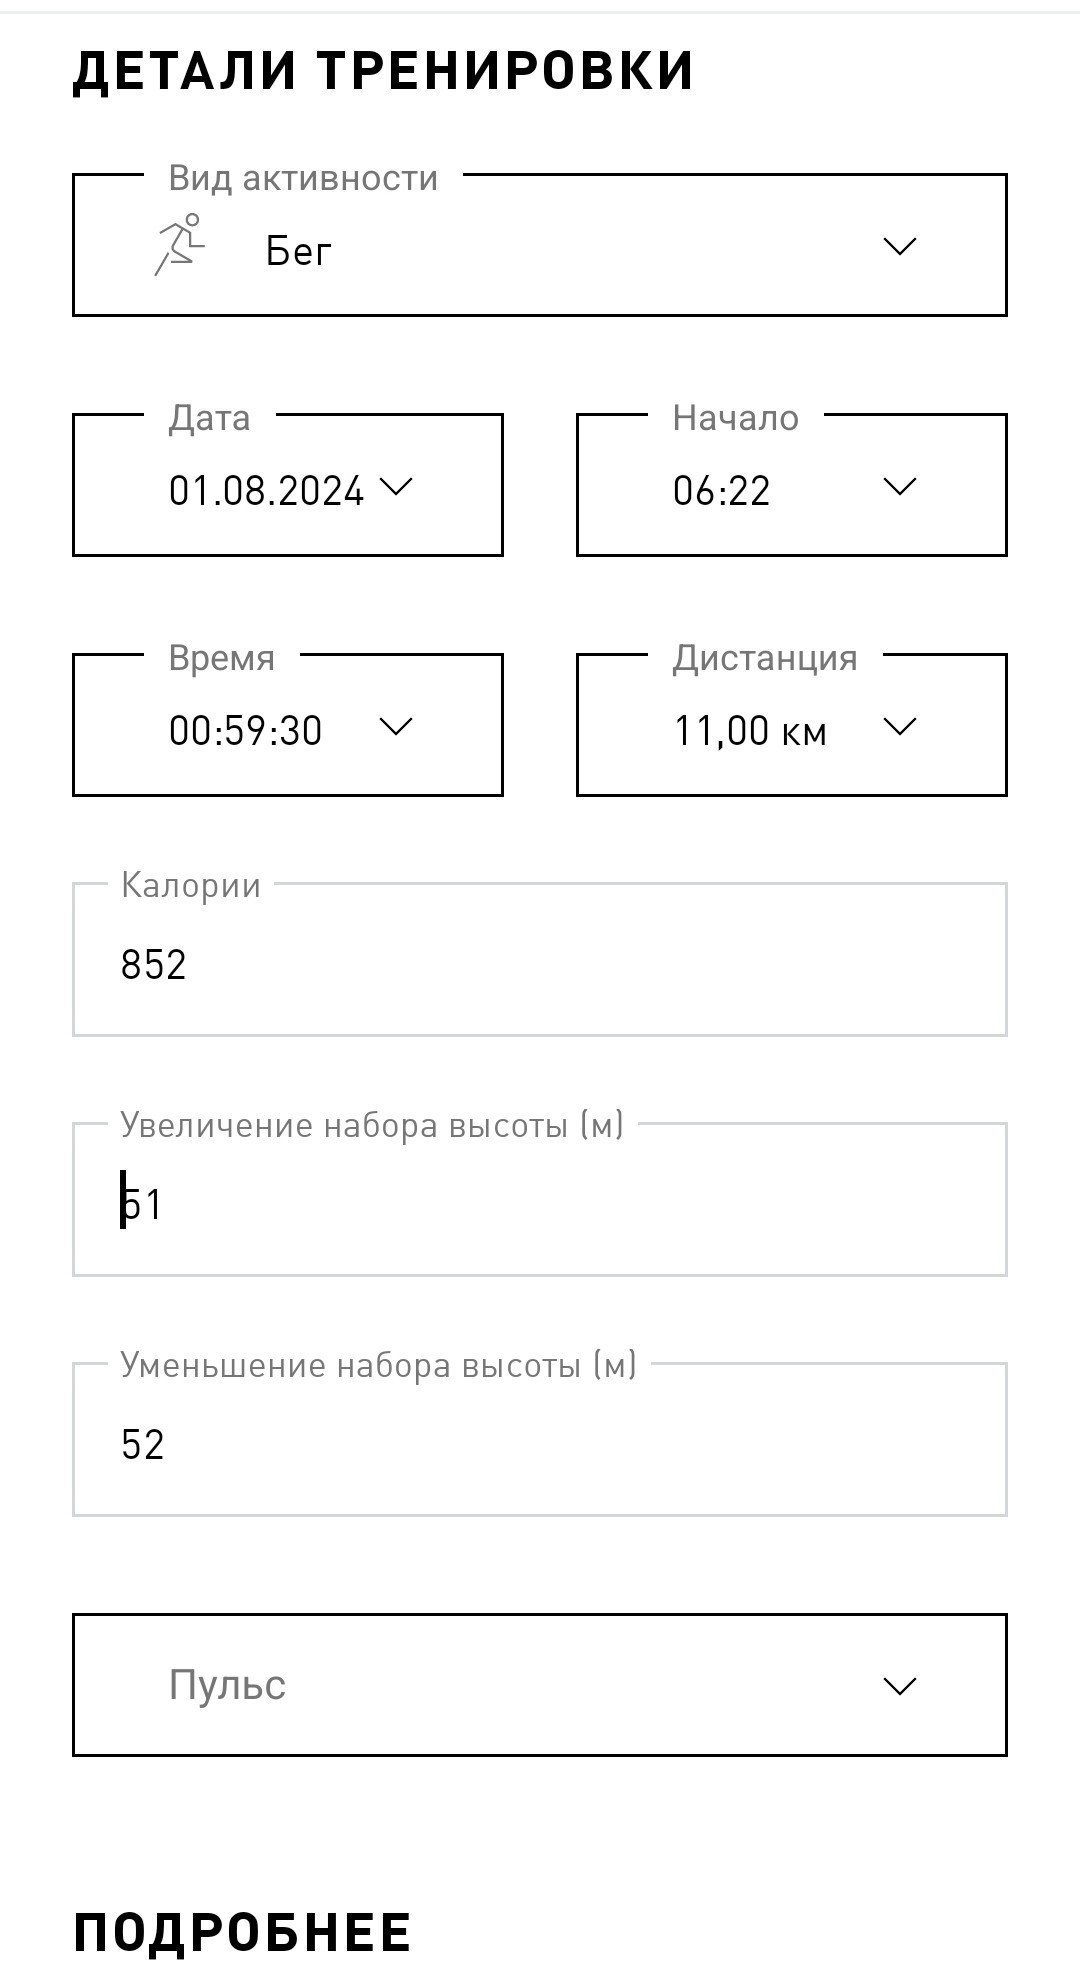
Task: Click the running figure activity icon
Action: pos(179,245)
